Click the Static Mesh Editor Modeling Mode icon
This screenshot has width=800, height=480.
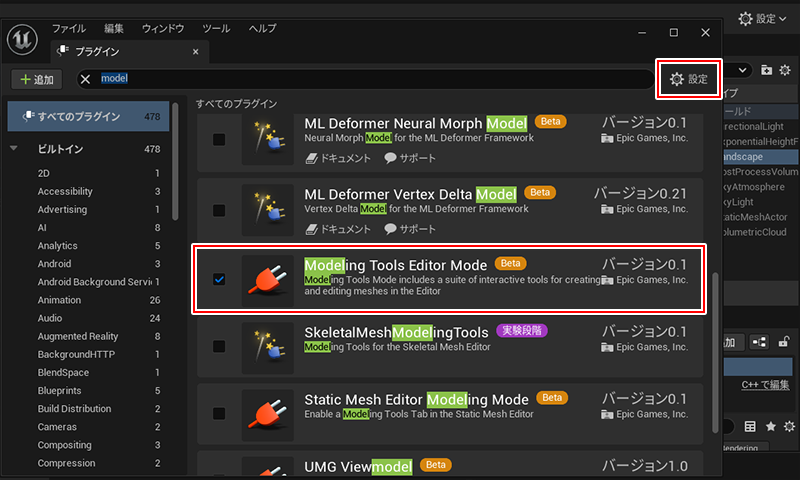point(267,412)
